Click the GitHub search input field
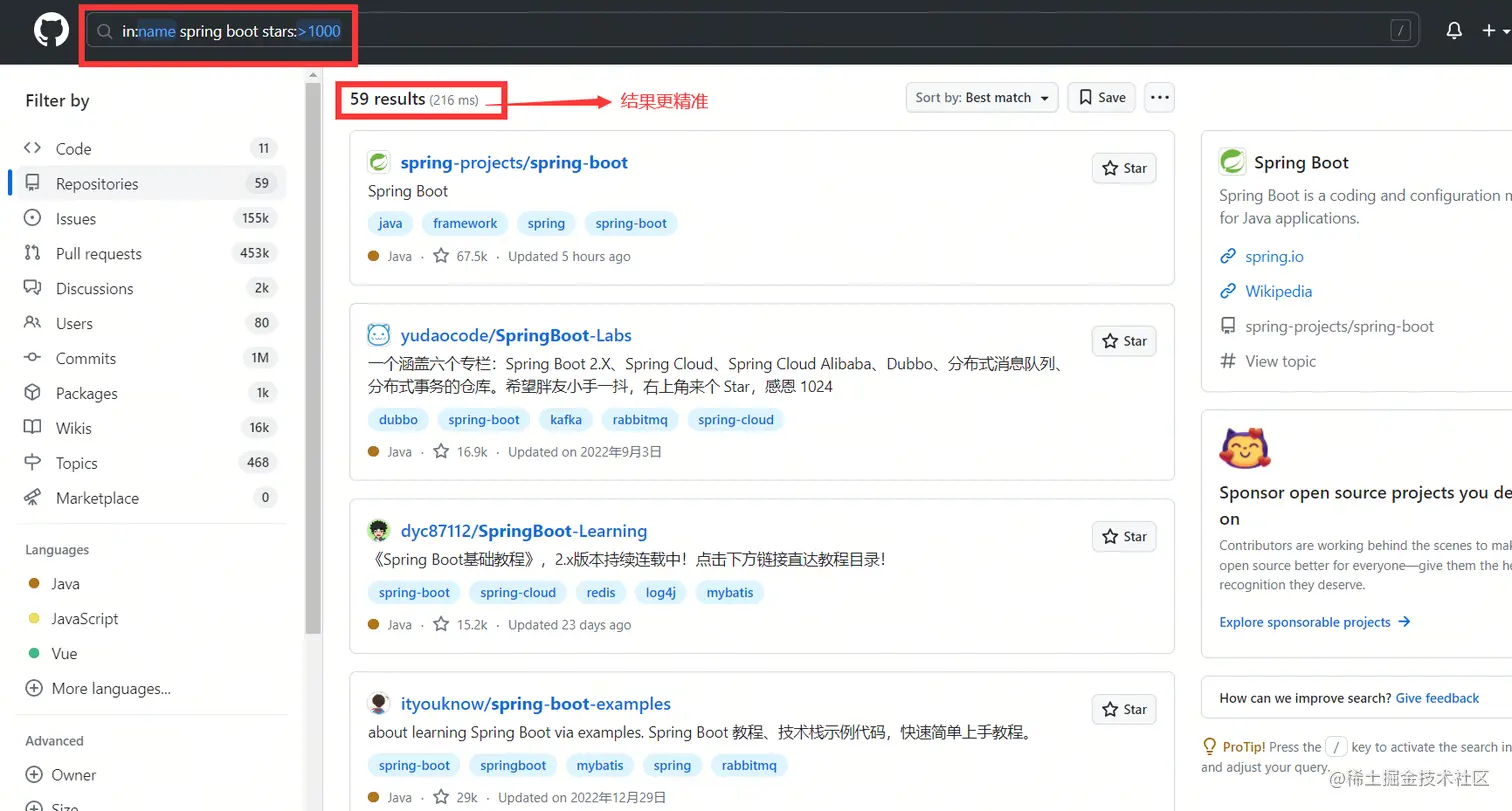1512x811 pixels. [755, 31]
